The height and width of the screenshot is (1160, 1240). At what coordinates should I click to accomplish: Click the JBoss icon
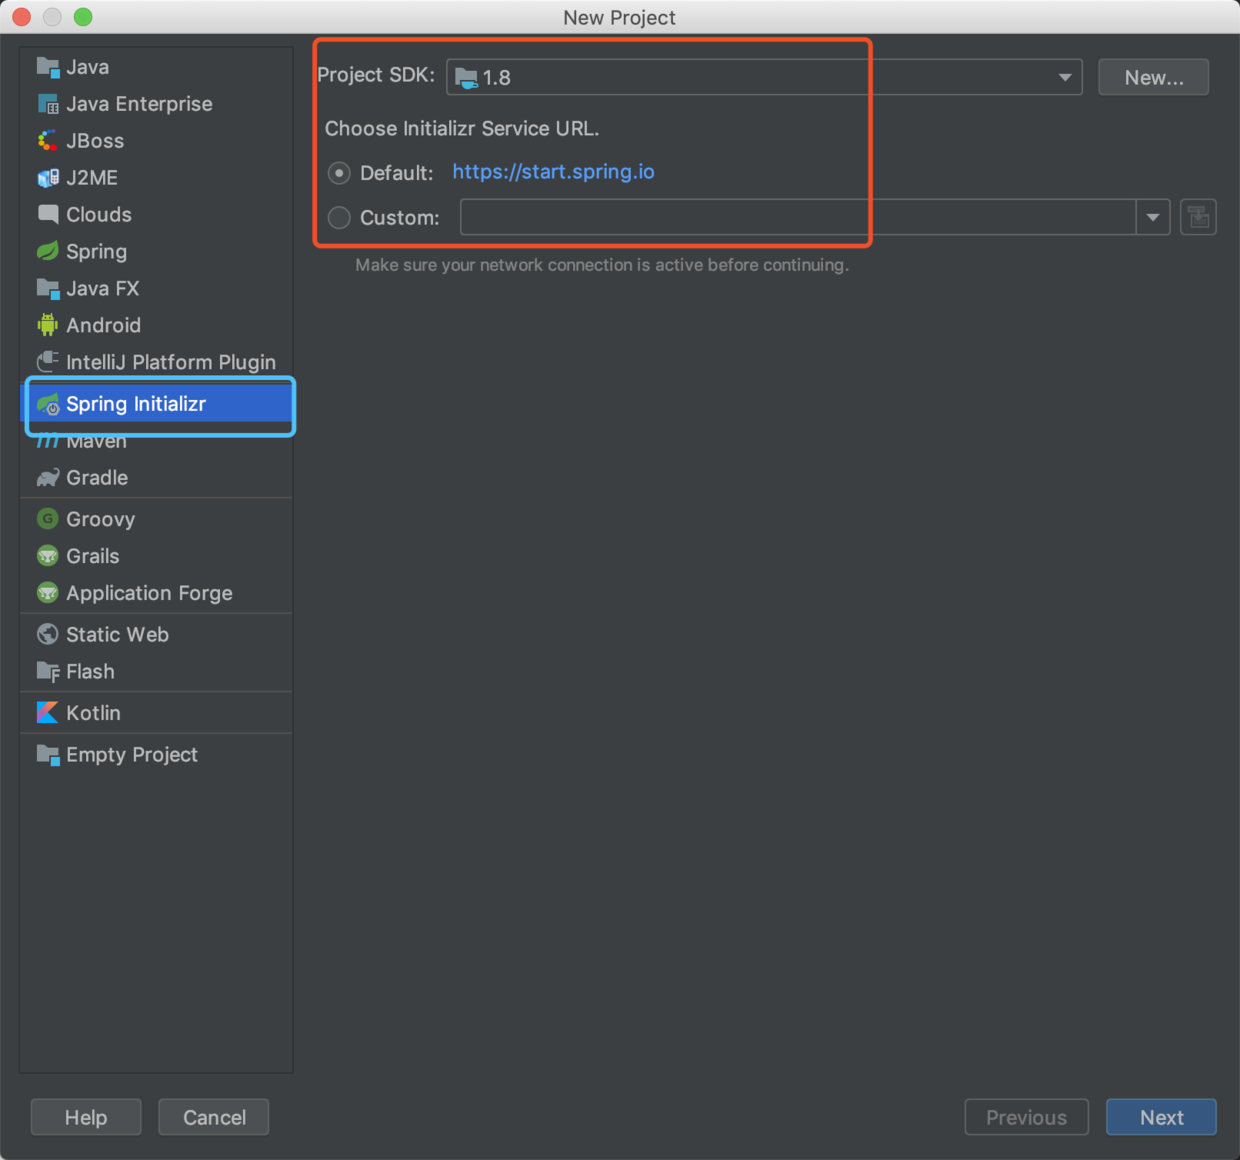tap(47, 141)
